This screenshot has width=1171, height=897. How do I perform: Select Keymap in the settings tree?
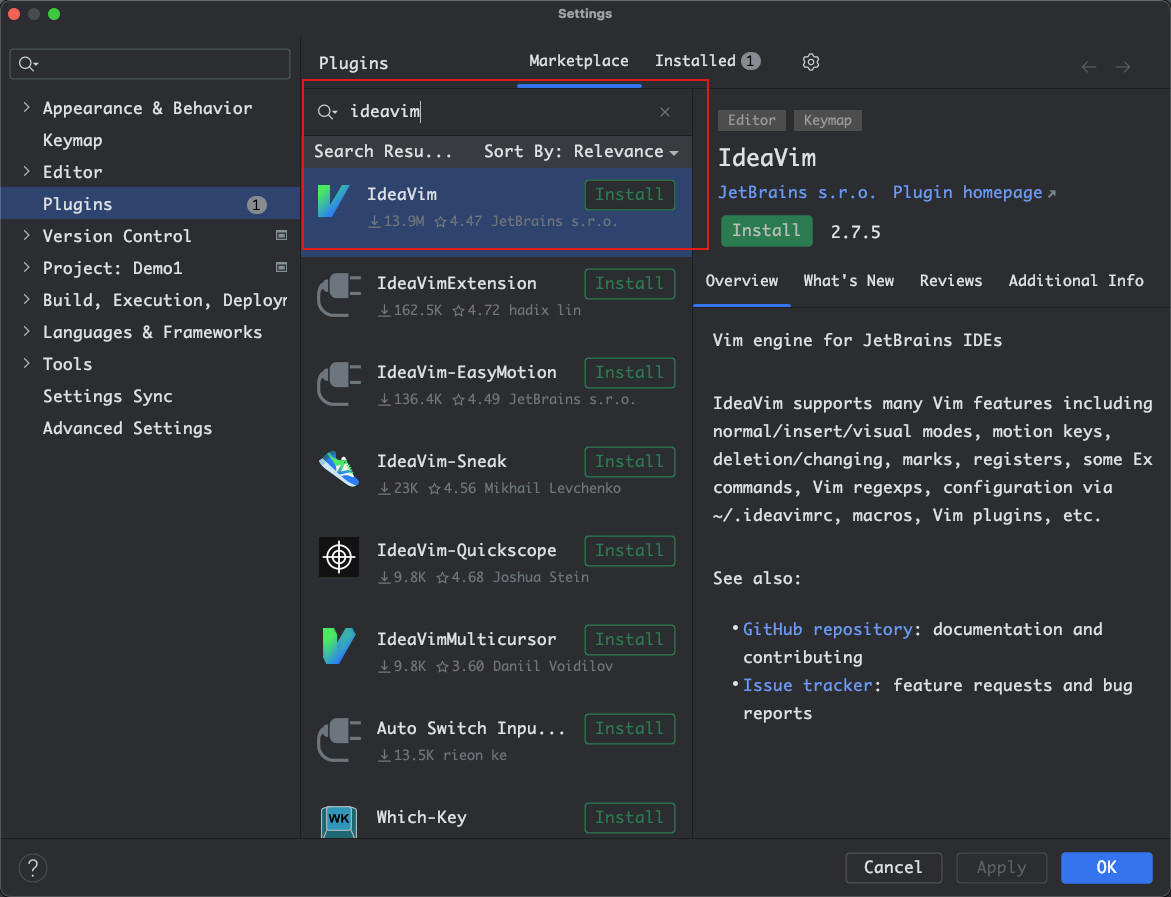[x=72, y=140]
